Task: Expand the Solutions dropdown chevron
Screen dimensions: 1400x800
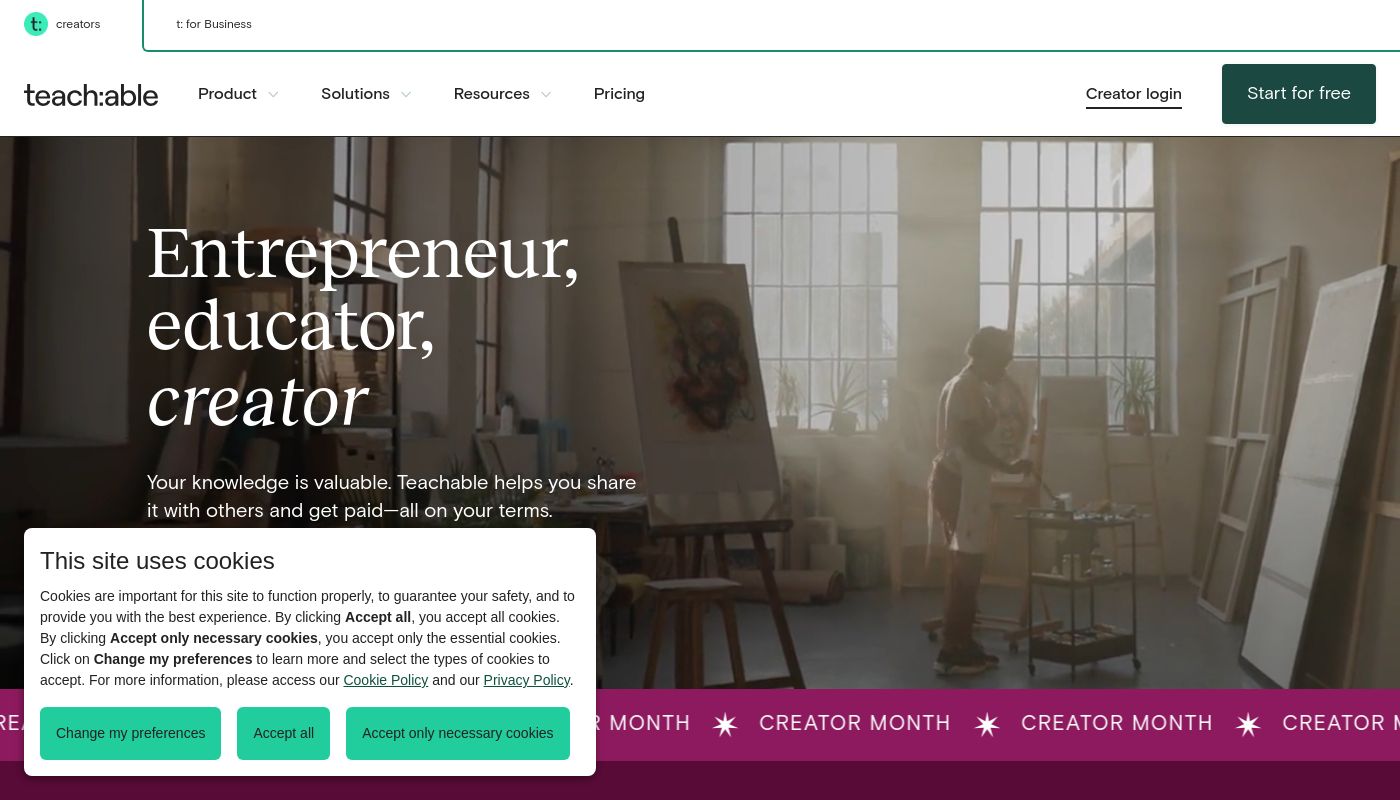Action: (406, 95)
